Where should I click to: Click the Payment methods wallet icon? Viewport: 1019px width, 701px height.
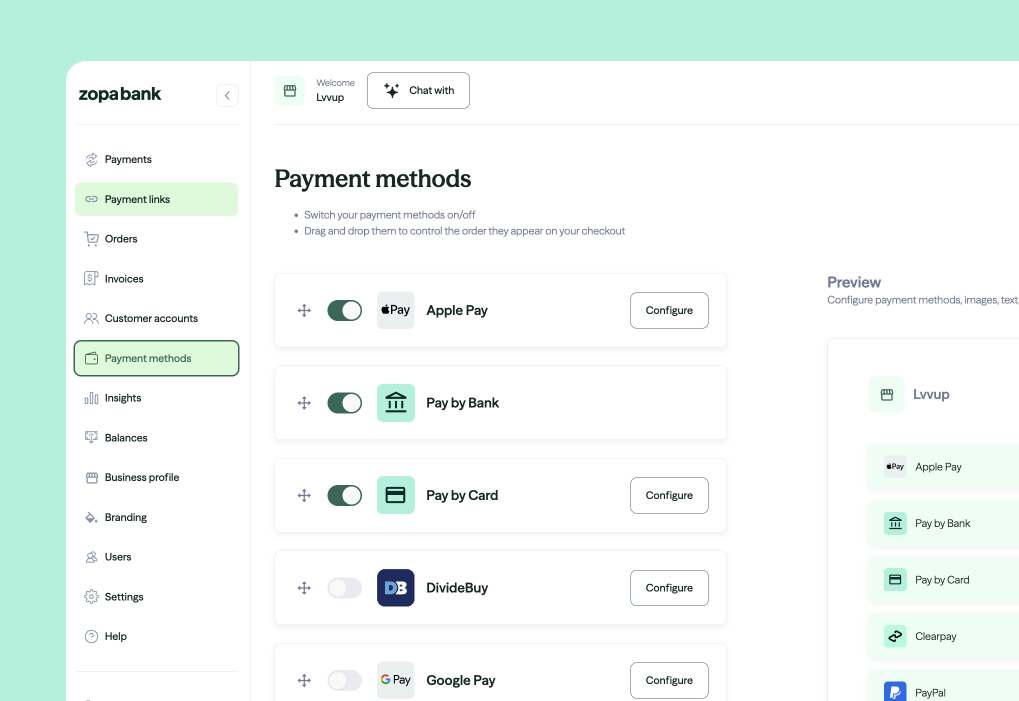(92, 359)
